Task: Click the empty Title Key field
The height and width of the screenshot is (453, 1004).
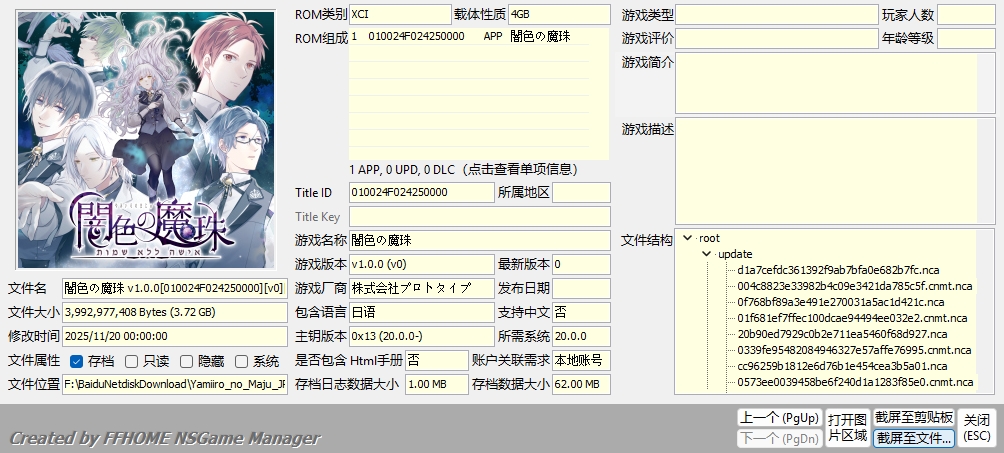Action: [x=480, y=217]
